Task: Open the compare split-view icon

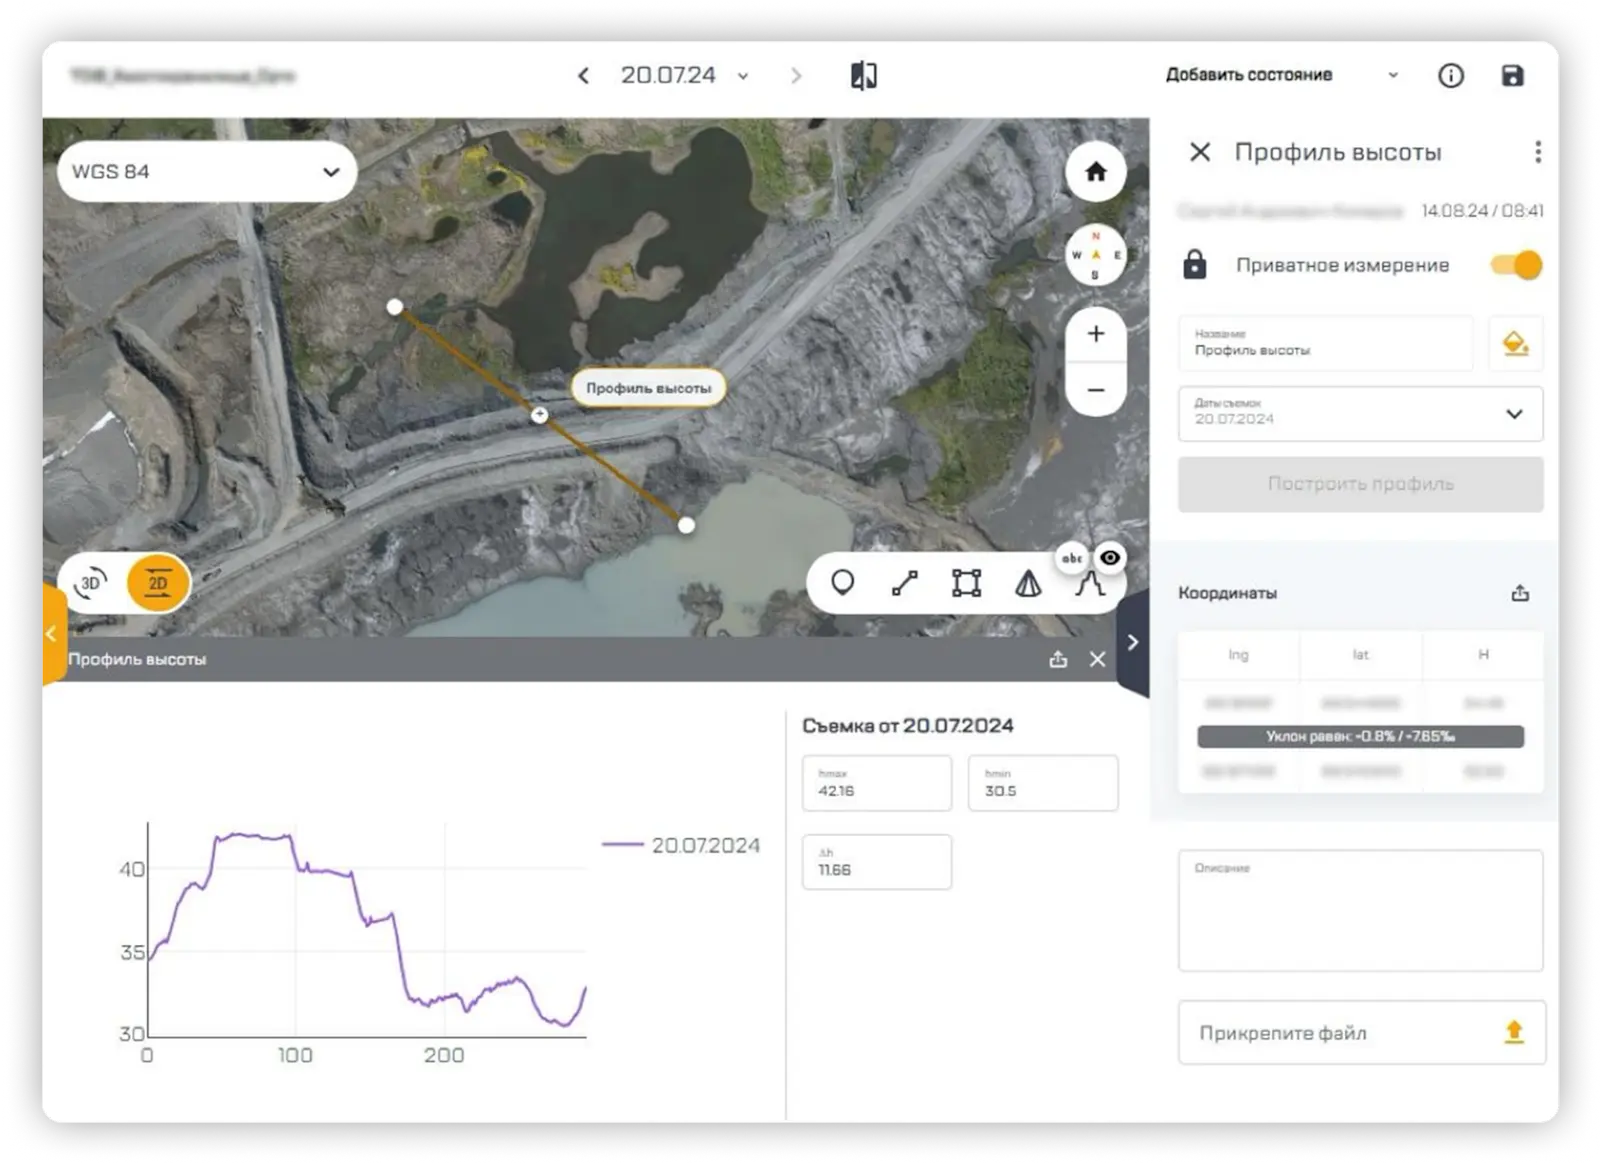Action: [x=863, y=76]
